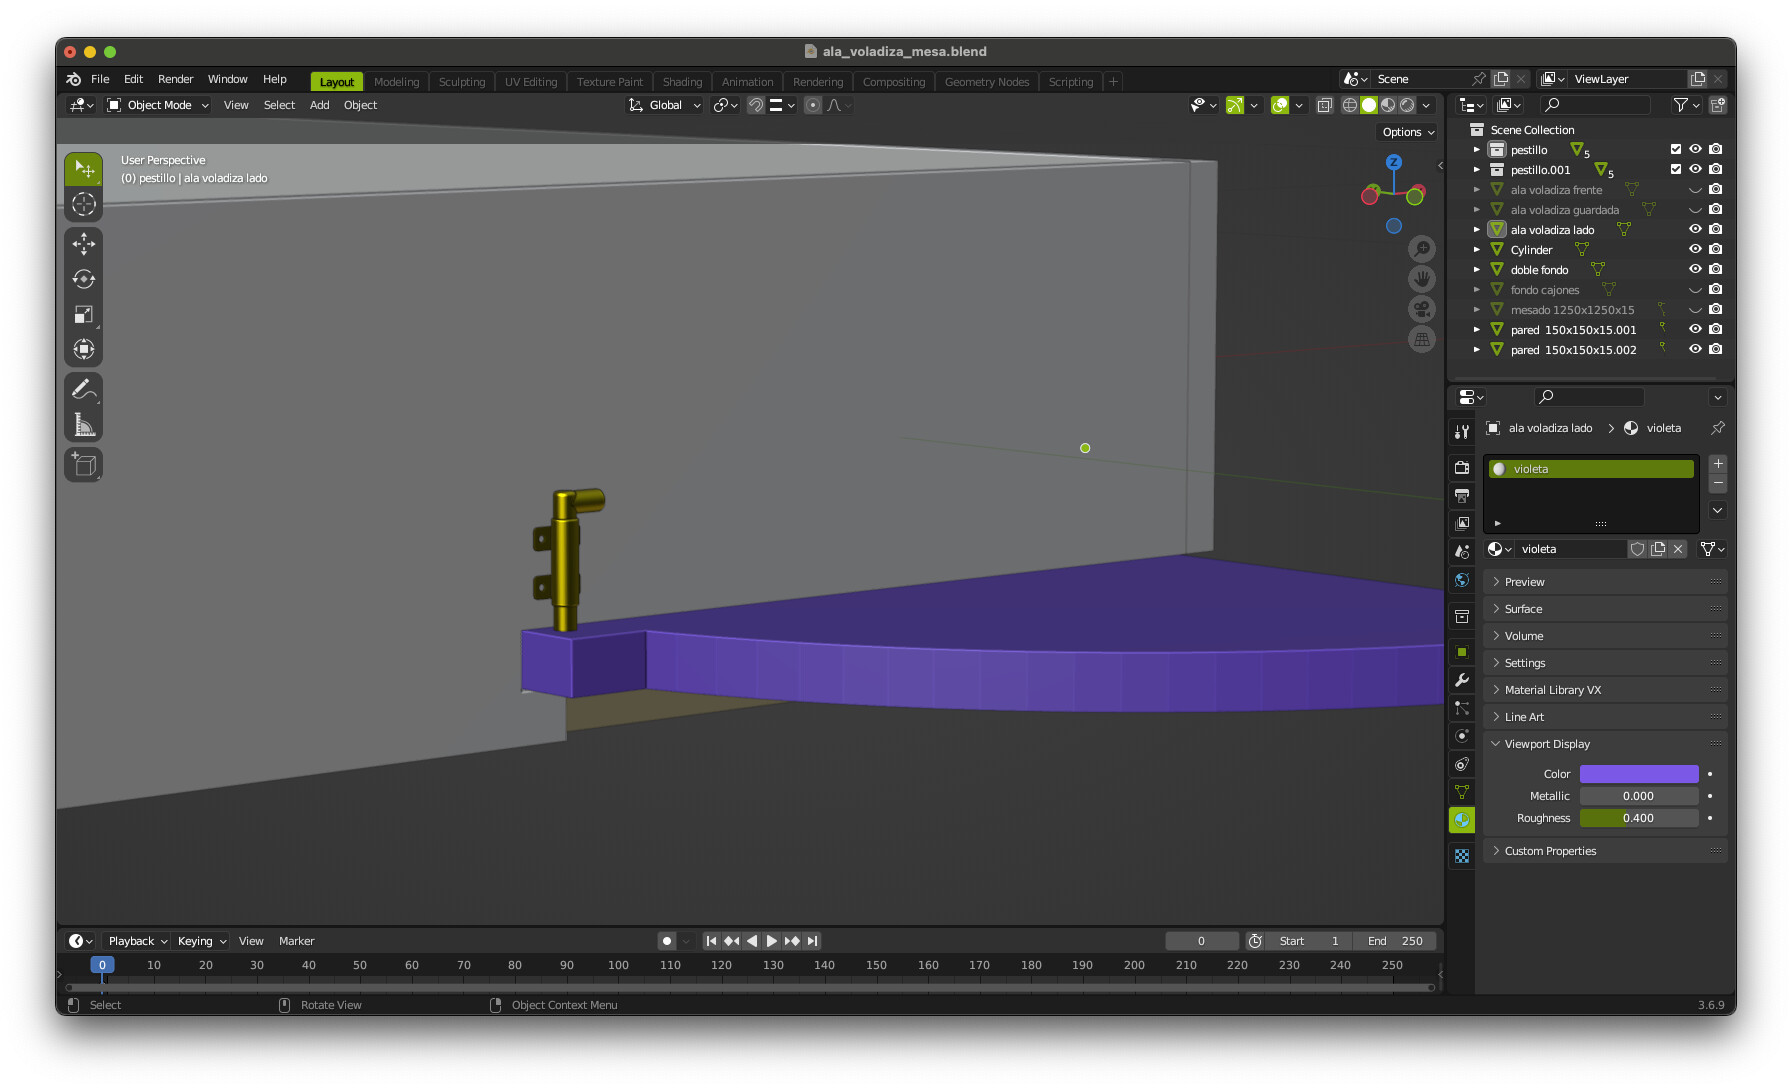Toggle visibility of doble fondo object

[x=1695, y=270]
